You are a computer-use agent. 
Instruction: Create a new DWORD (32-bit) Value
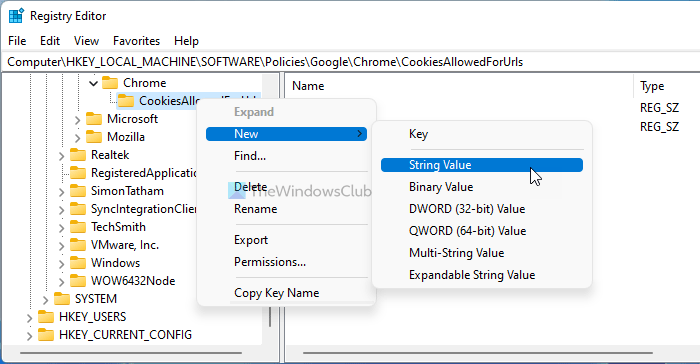tap(482, 209)
